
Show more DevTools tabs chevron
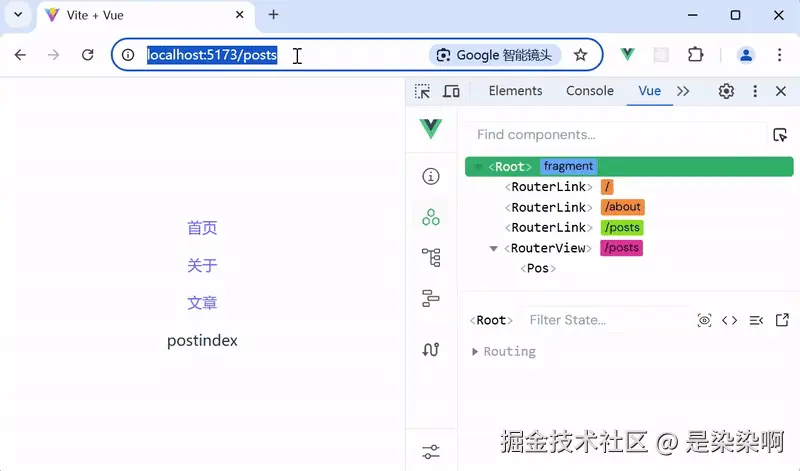point(683,91)
